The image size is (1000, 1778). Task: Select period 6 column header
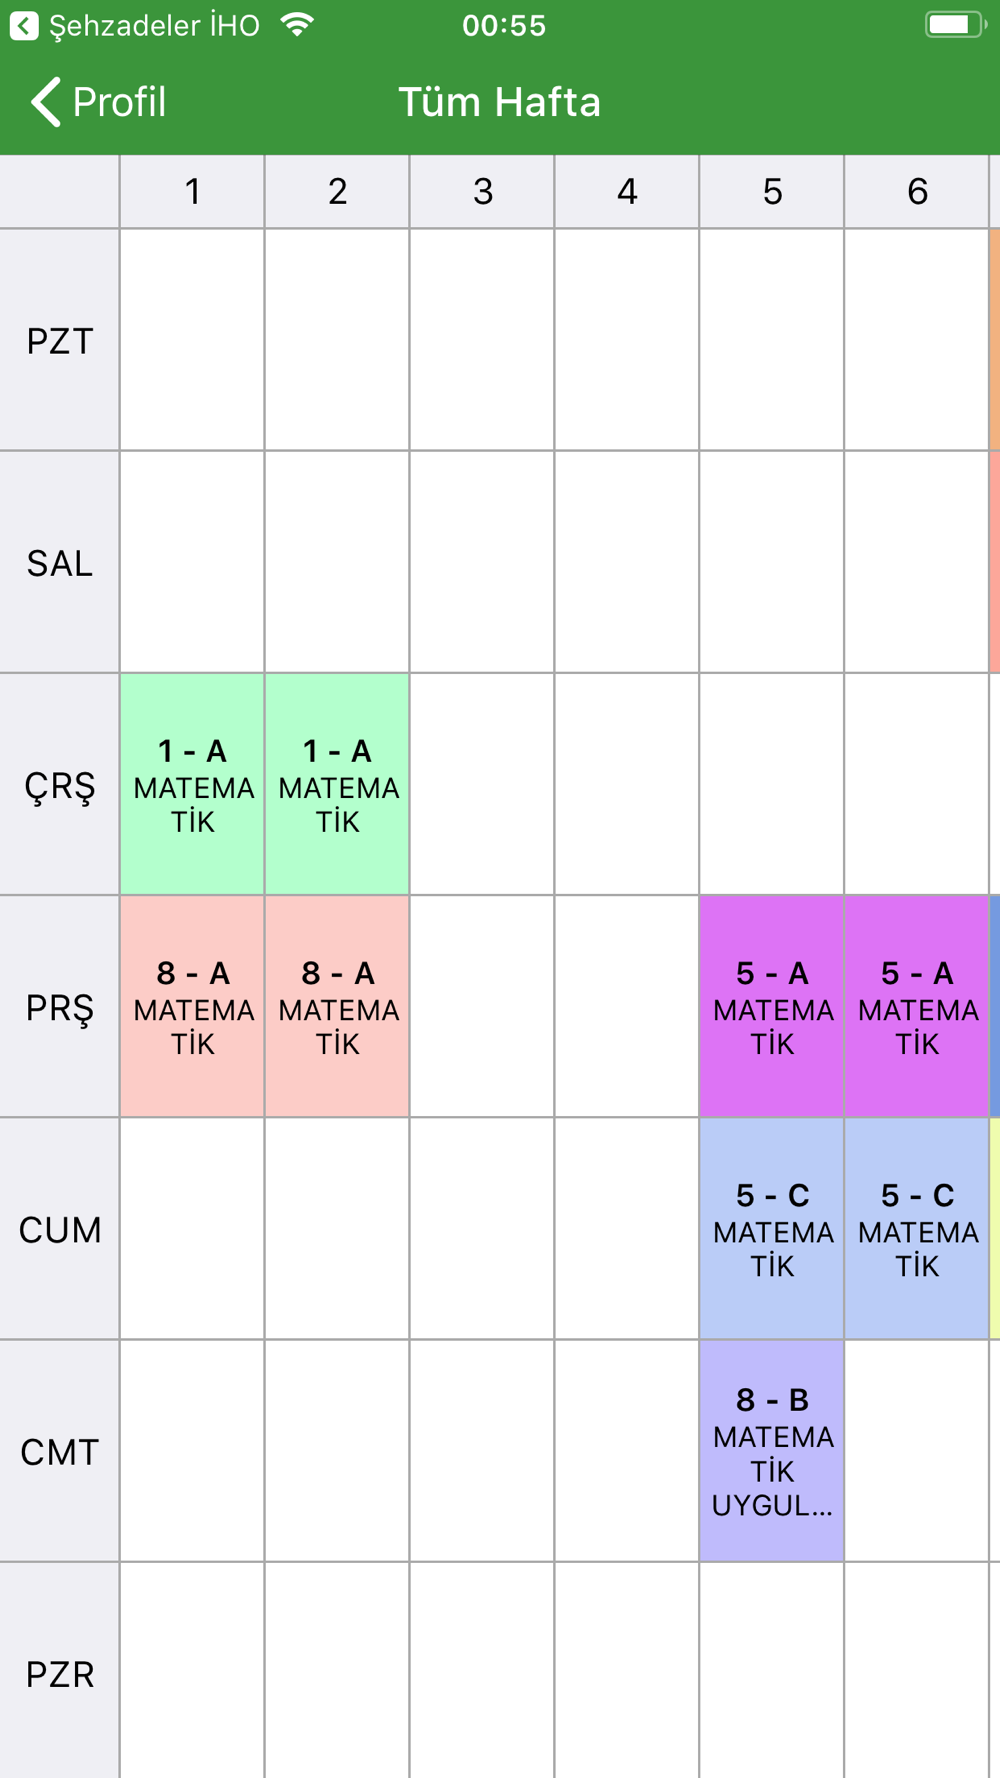point(917,191)
